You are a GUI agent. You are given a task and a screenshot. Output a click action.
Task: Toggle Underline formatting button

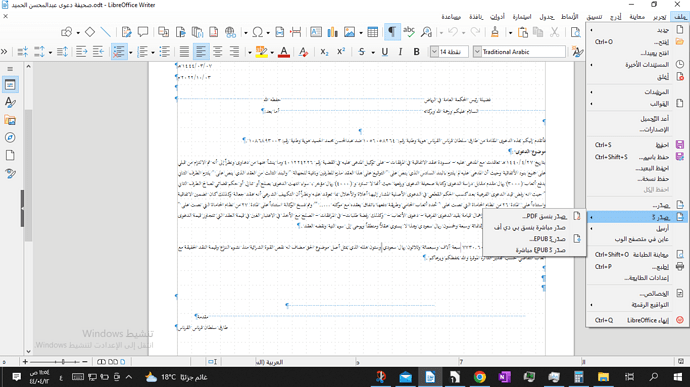pos(384,52)
